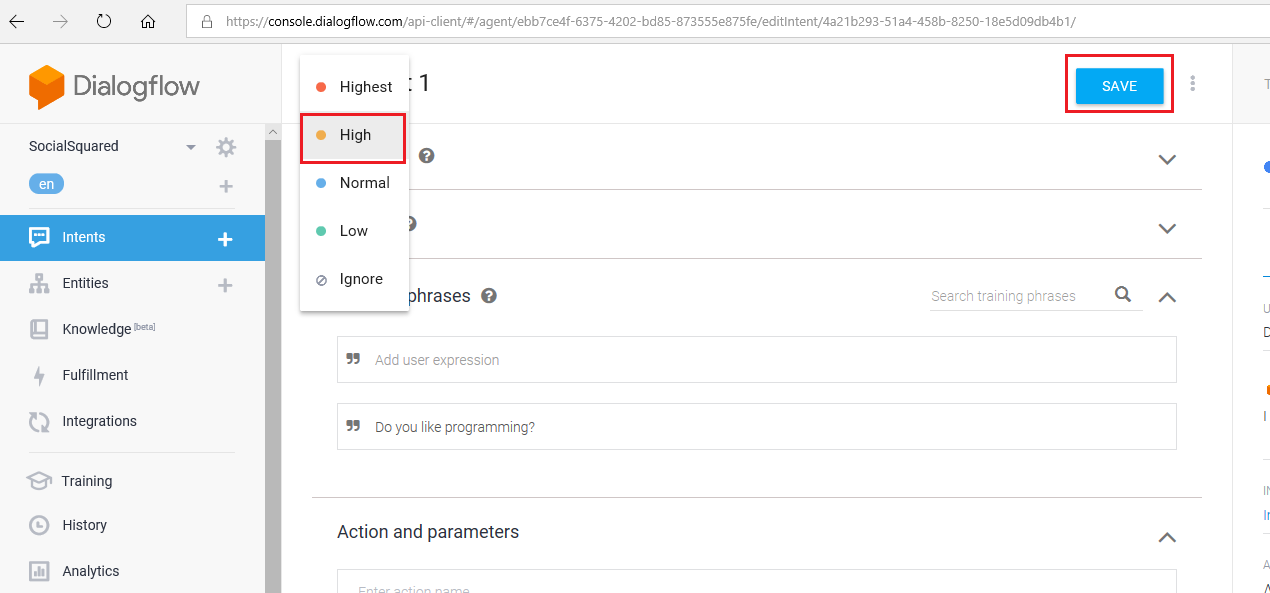Click the help icon beside Training phrases
The image size is (1270, 593).
pyautogui.click(x=489, y=296)
